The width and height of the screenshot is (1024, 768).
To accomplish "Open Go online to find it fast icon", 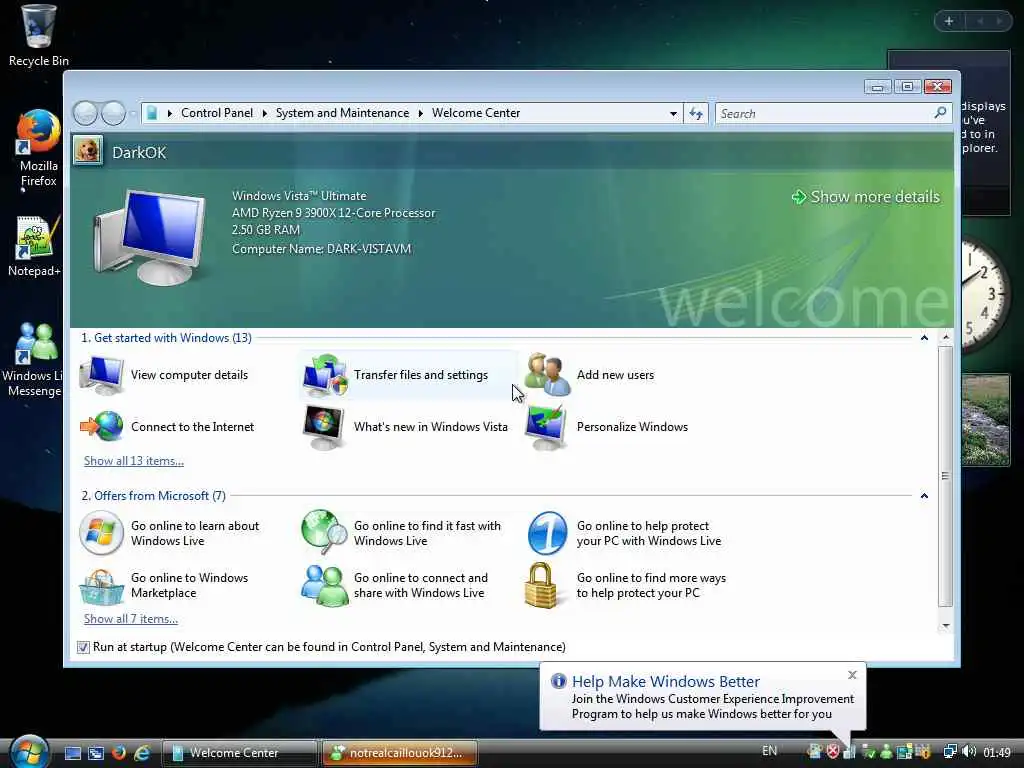I will click(x=325, y=532).
